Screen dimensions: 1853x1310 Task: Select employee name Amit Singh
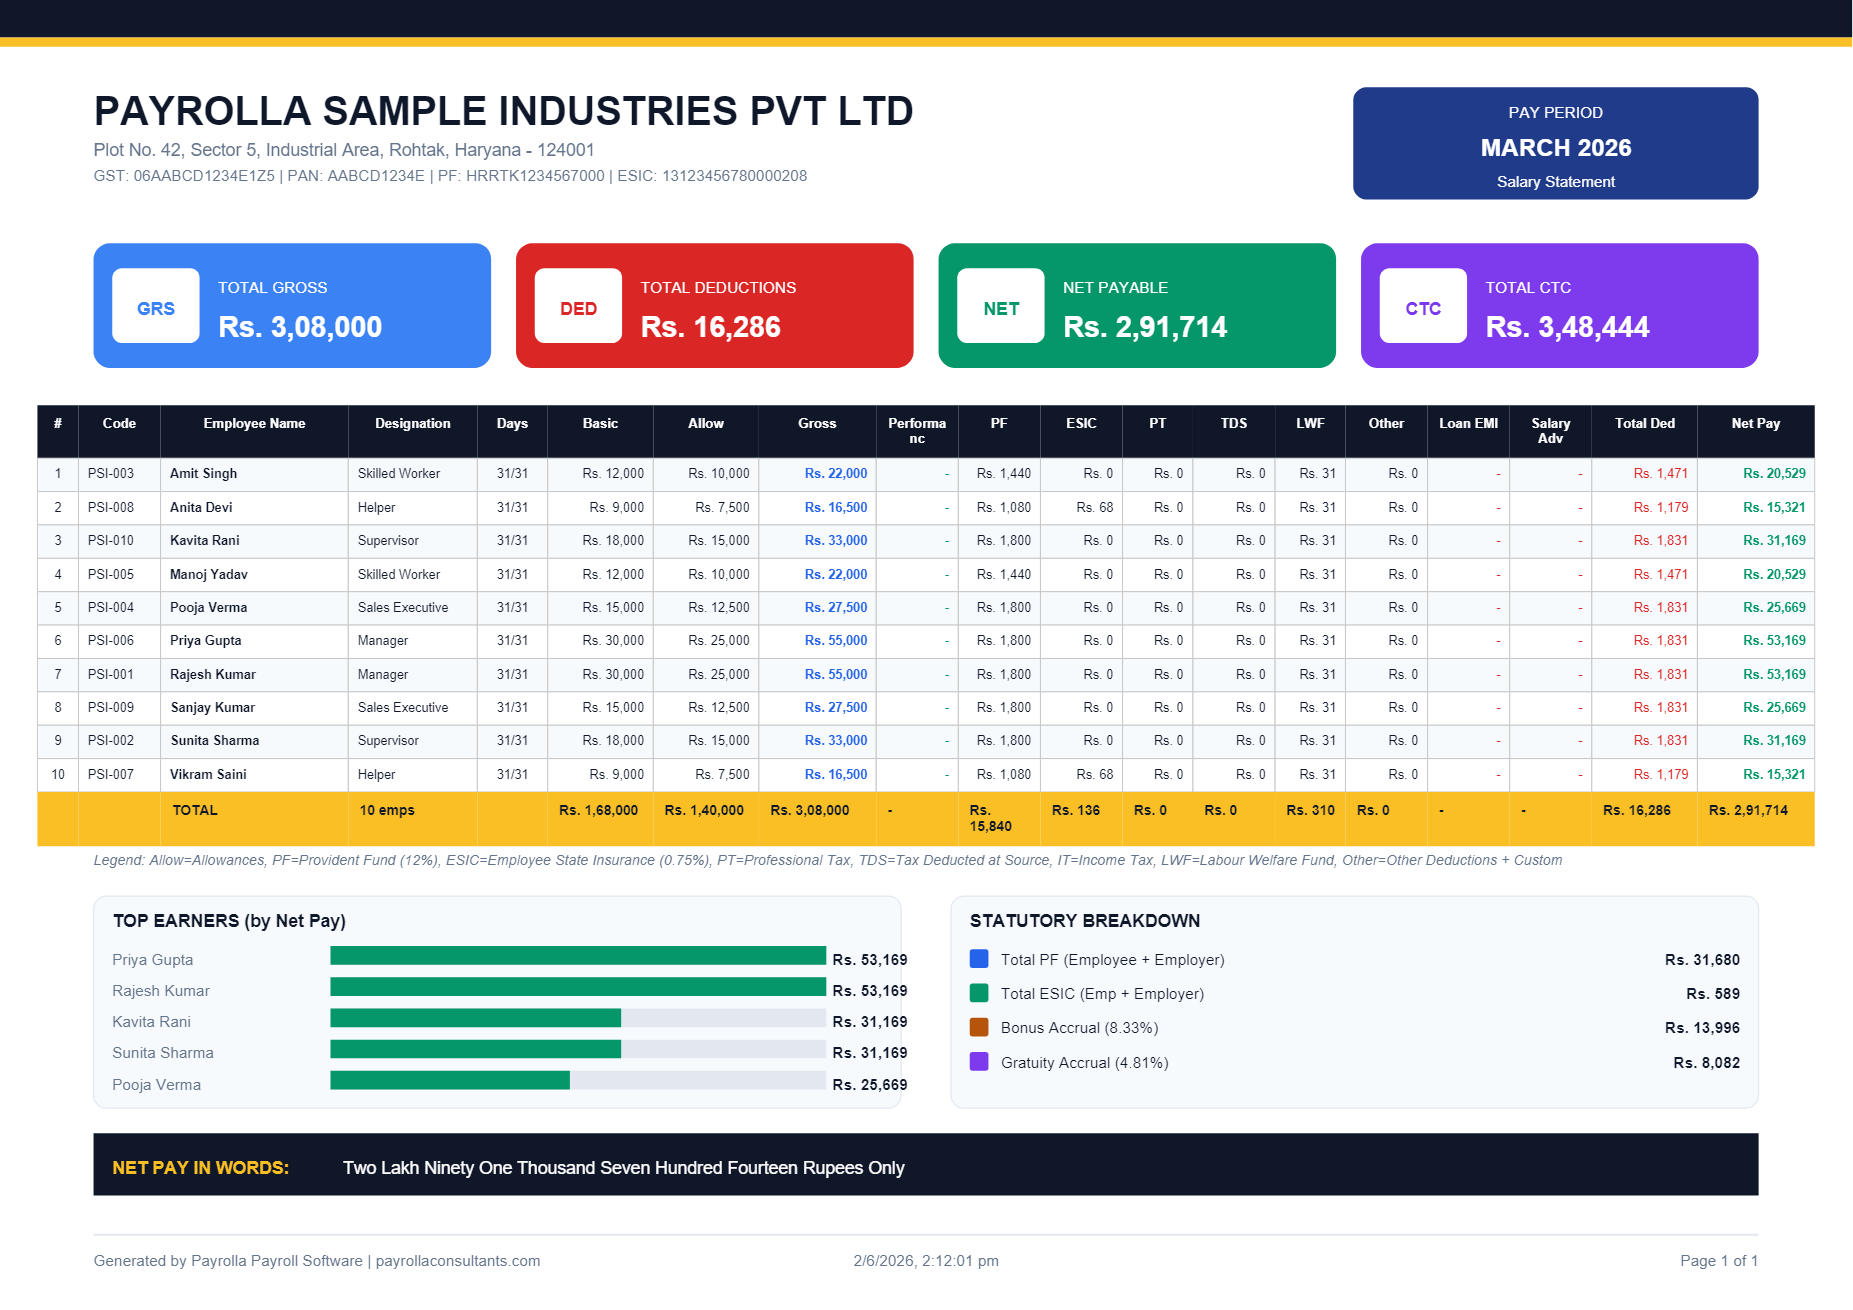203,473
